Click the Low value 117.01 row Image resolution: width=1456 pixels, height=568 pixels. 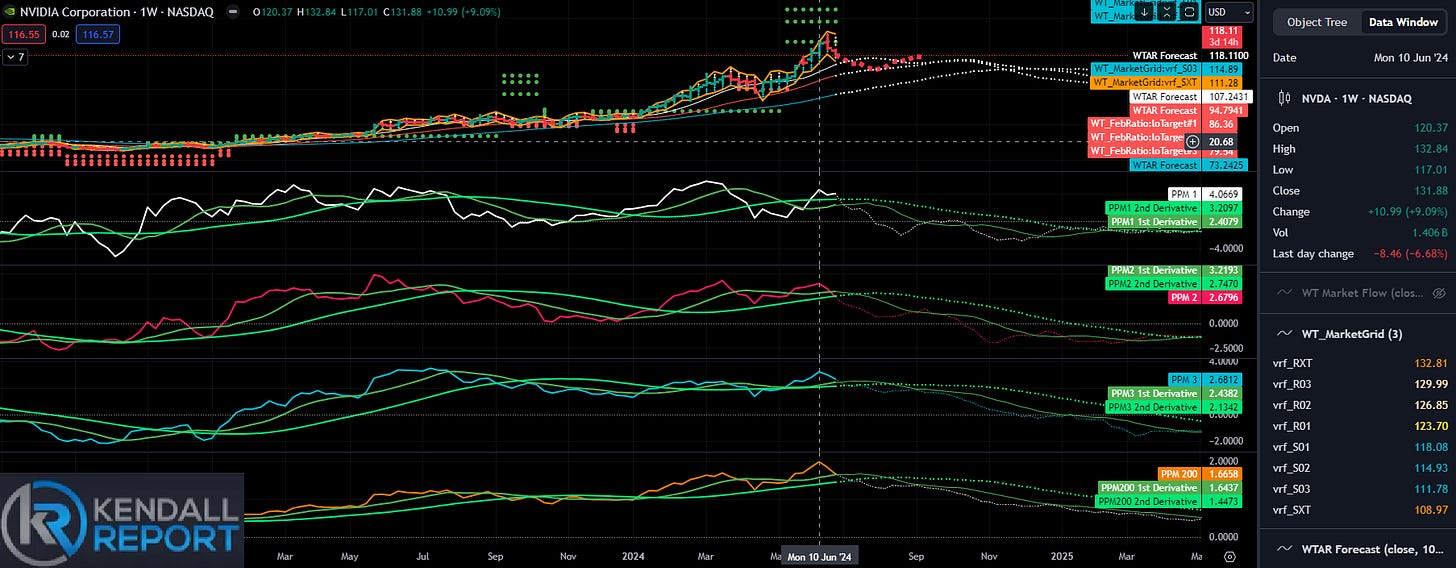1359,170
